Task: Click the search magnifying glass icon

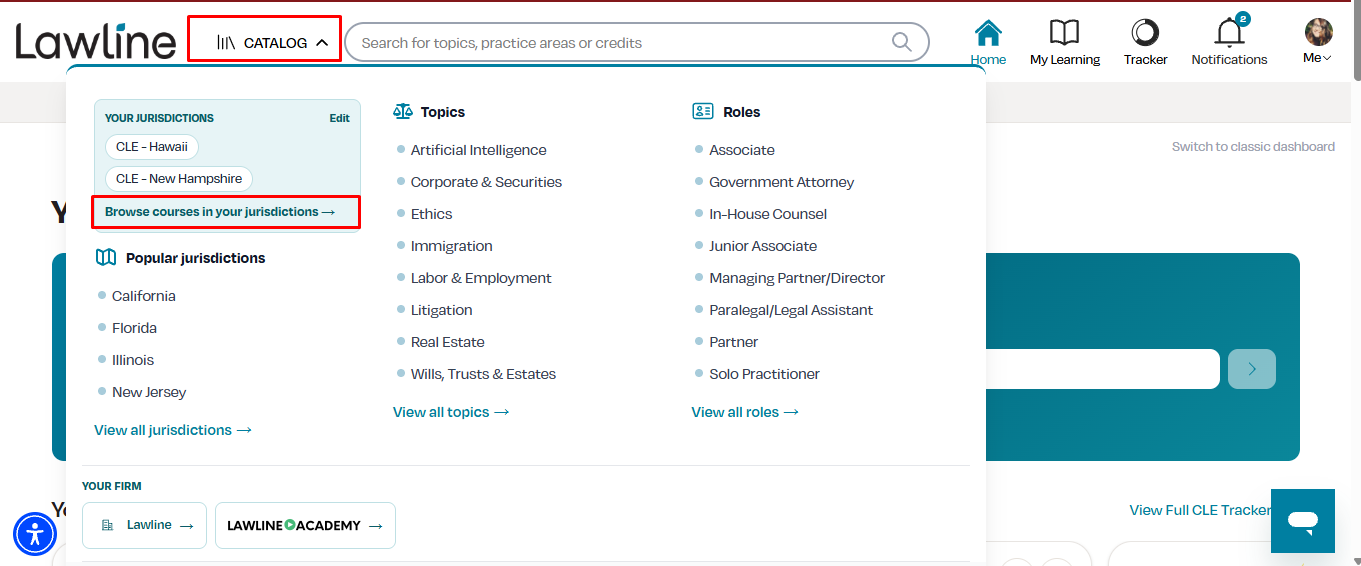Action: [x=901, y=42]
